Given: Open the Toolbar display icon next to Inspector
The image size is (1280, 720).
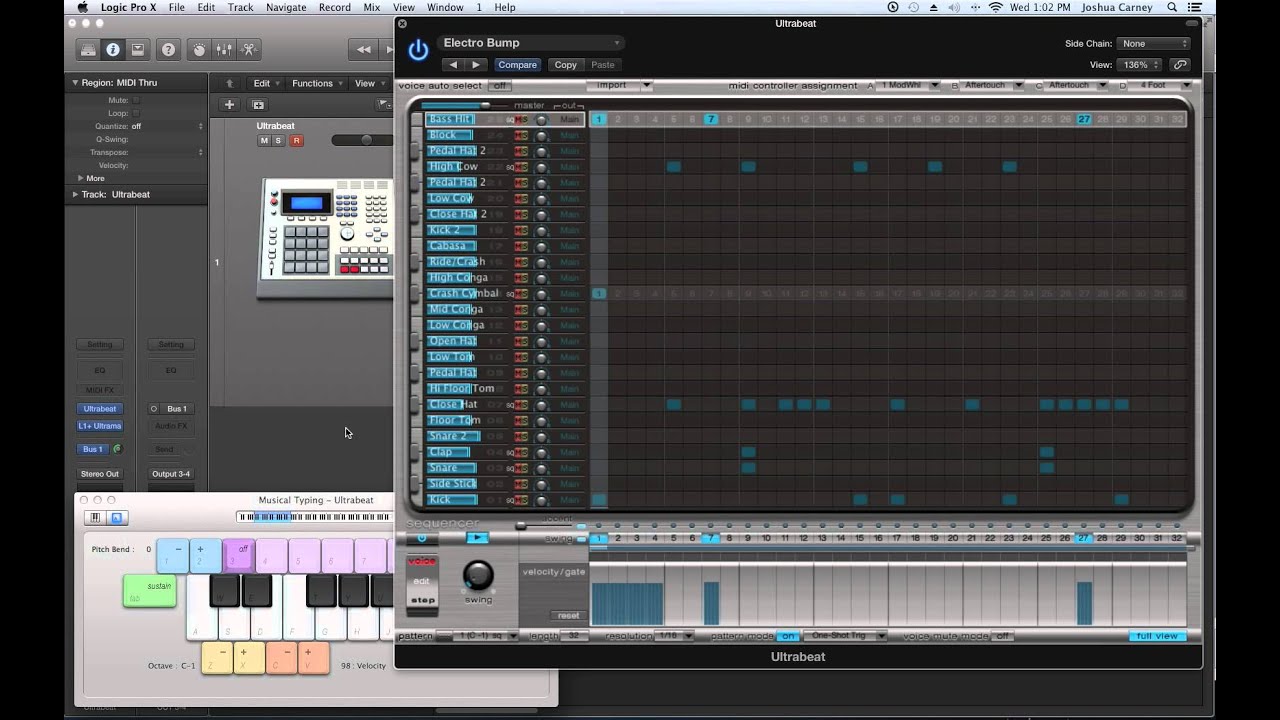Looking at the screenshot, I should click(137, 49).
